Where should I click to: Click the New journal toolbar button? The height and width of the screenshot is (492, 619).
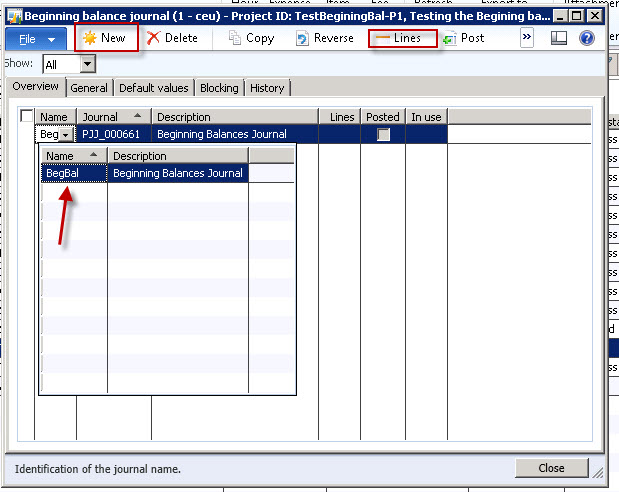pyautogui.click(x=105, y=38)
